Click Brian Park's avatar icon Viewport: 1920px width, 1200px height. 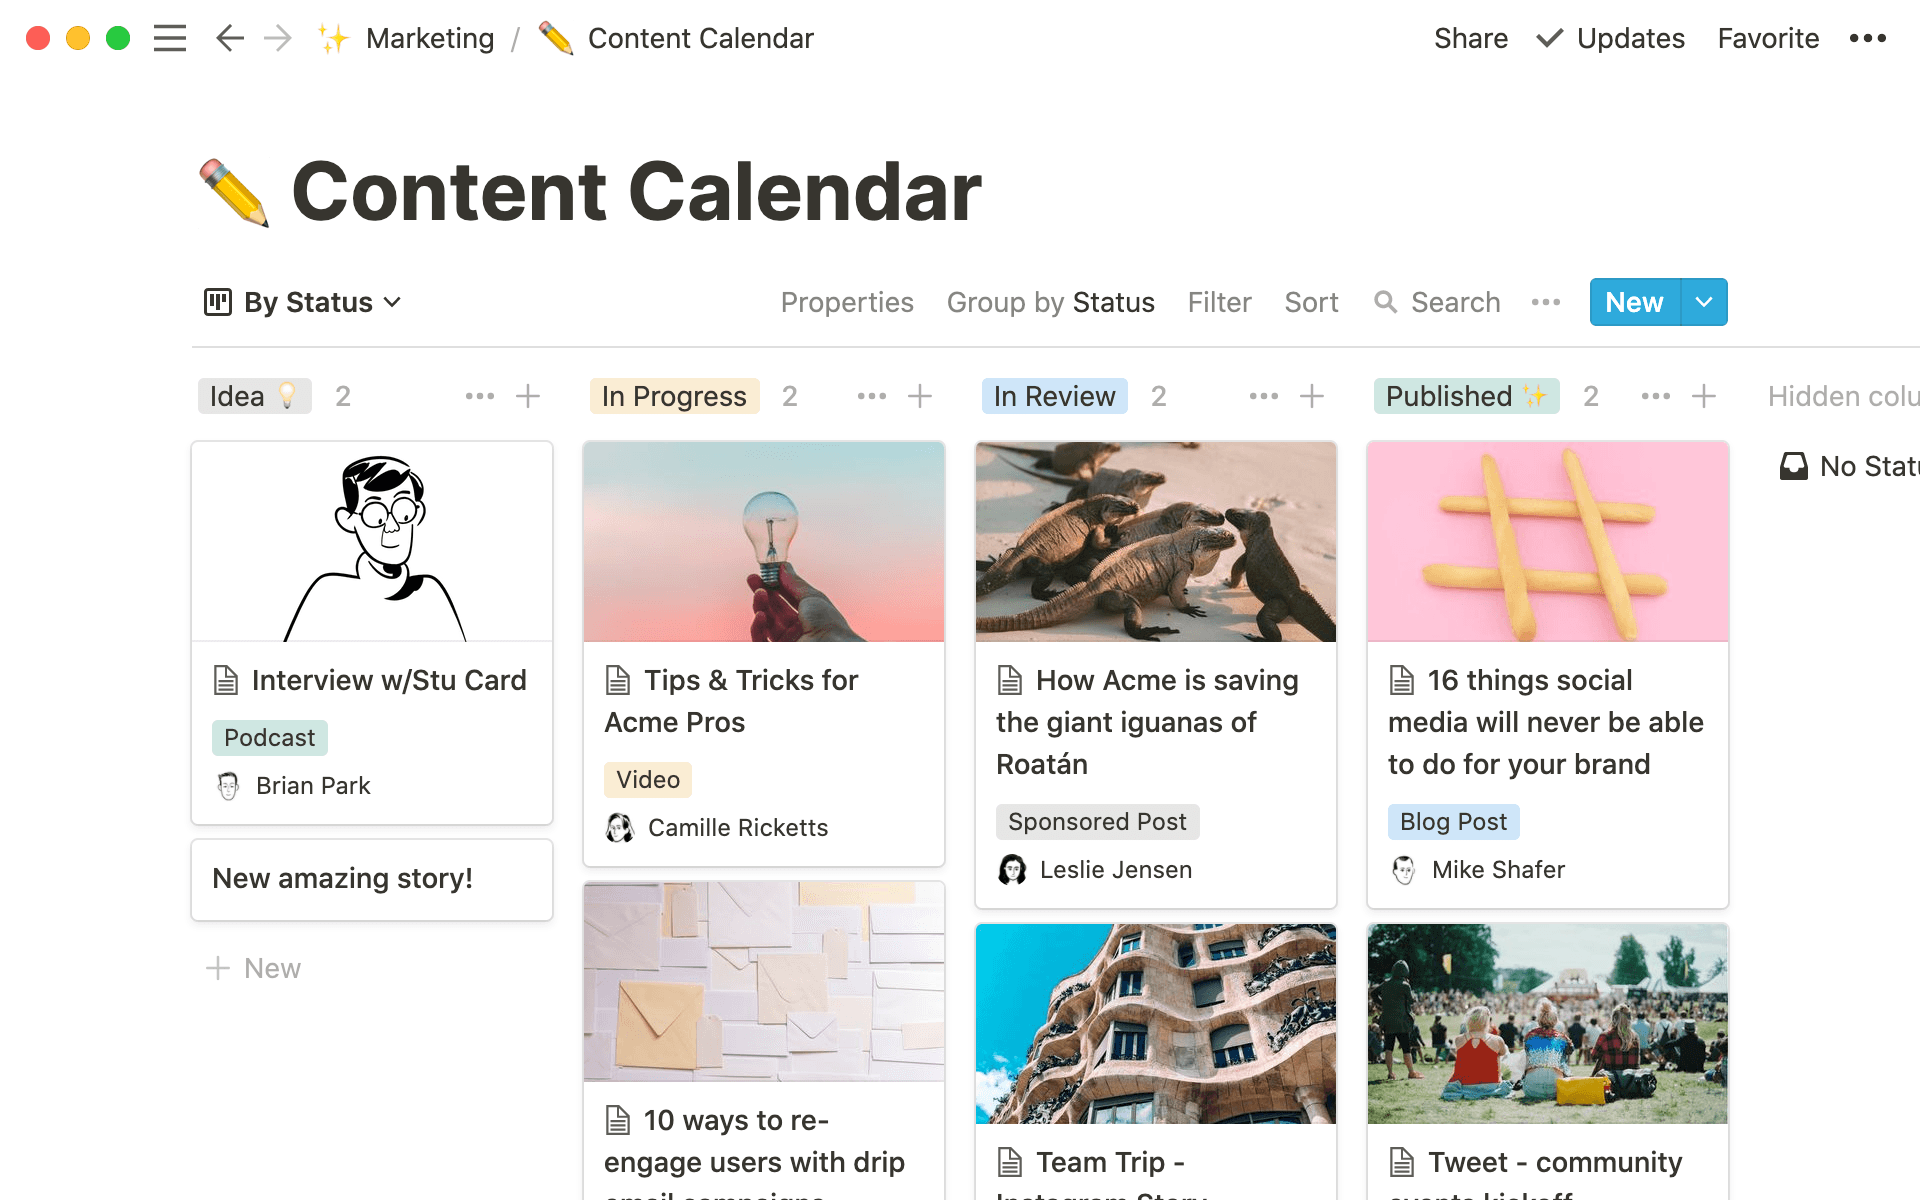click(227, 786)
